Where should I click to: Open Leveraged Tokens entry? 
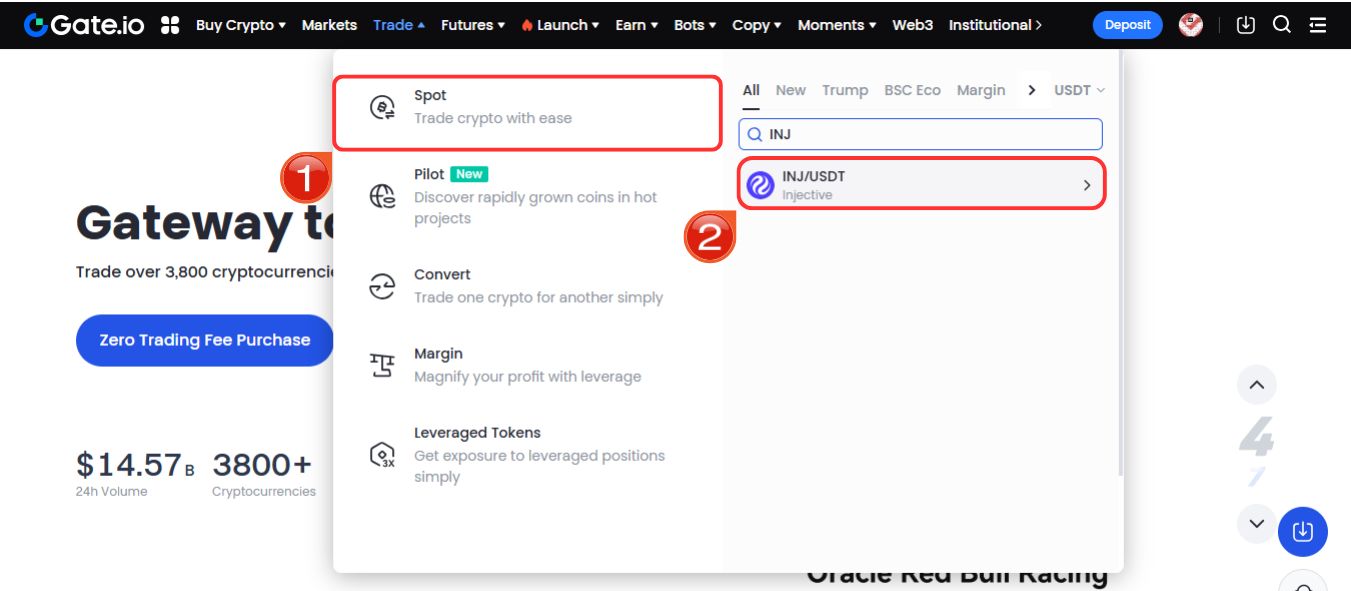tap(527, 455)
